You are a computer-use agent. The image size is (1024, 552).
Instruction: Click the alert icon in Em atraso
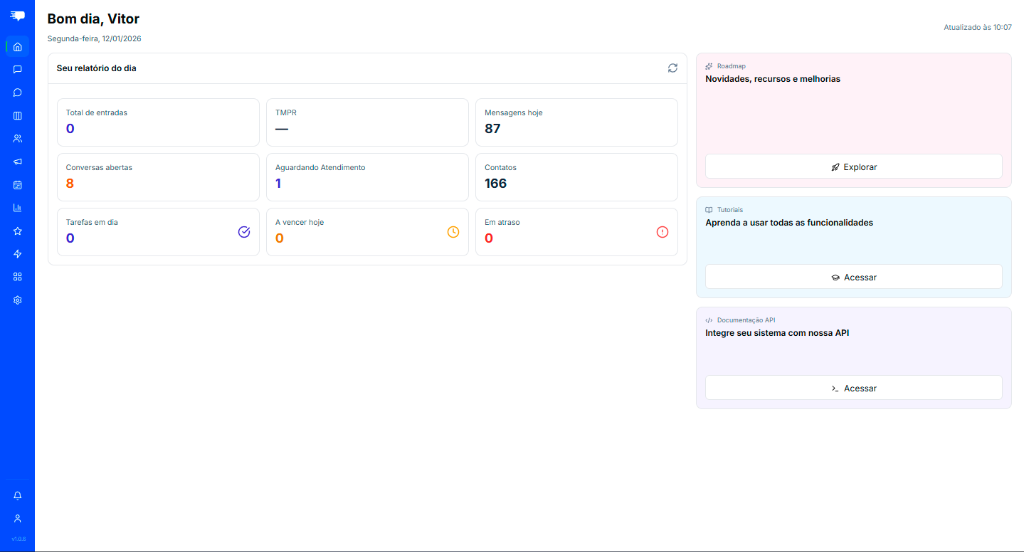pyautogui.click(x=662, y=232)
